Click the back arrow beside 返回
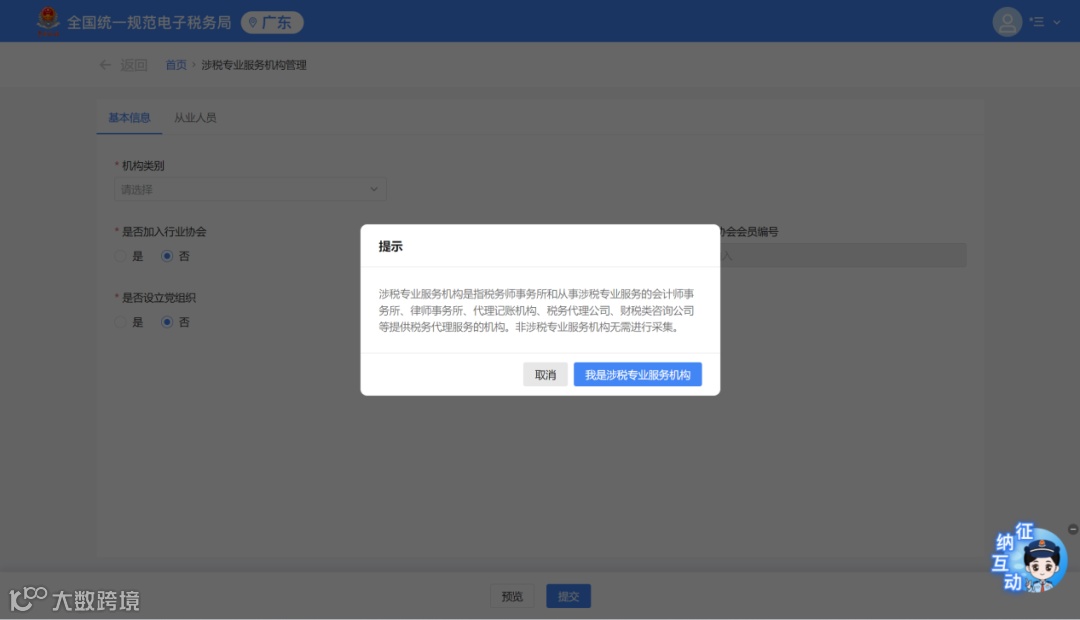This screenshot has height=620, width=1080. pyautogui.click(x=105, y=64)
